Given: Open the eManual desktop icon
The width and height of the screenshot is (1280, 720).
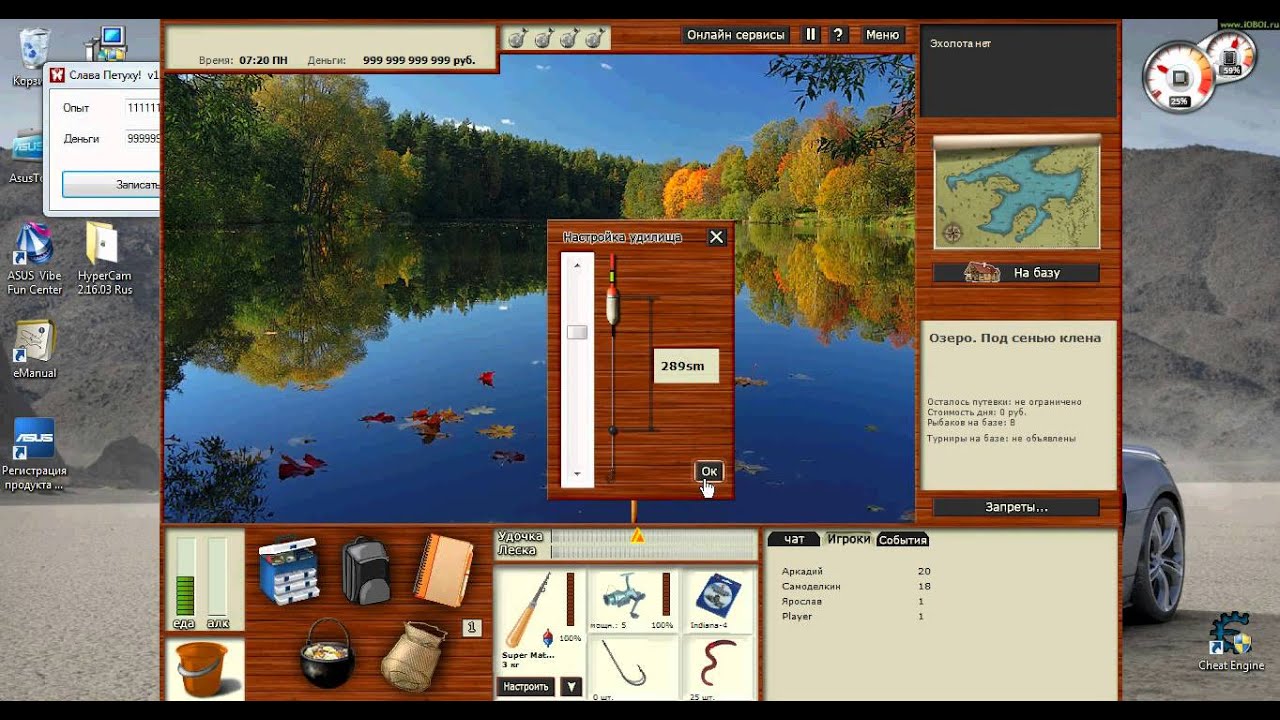Looking at the screenshot, I should 35,349.
